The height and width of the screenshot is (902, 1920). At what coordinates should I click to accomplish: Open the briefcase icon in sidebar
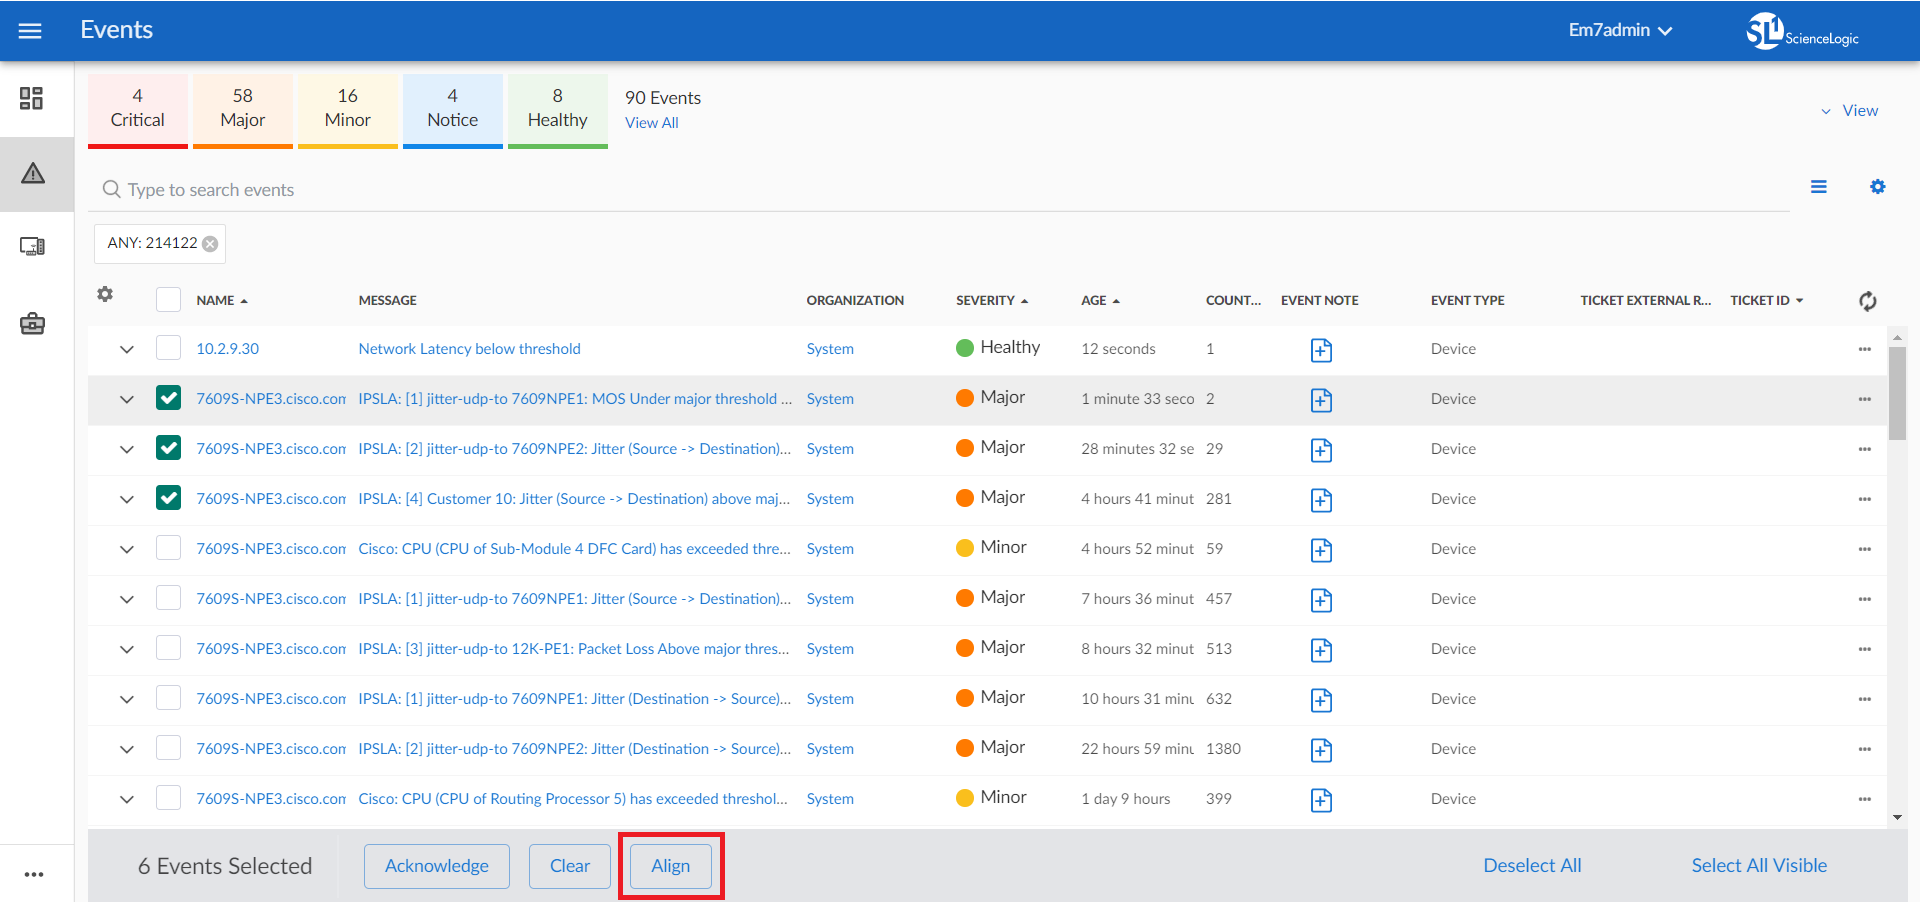32,324
